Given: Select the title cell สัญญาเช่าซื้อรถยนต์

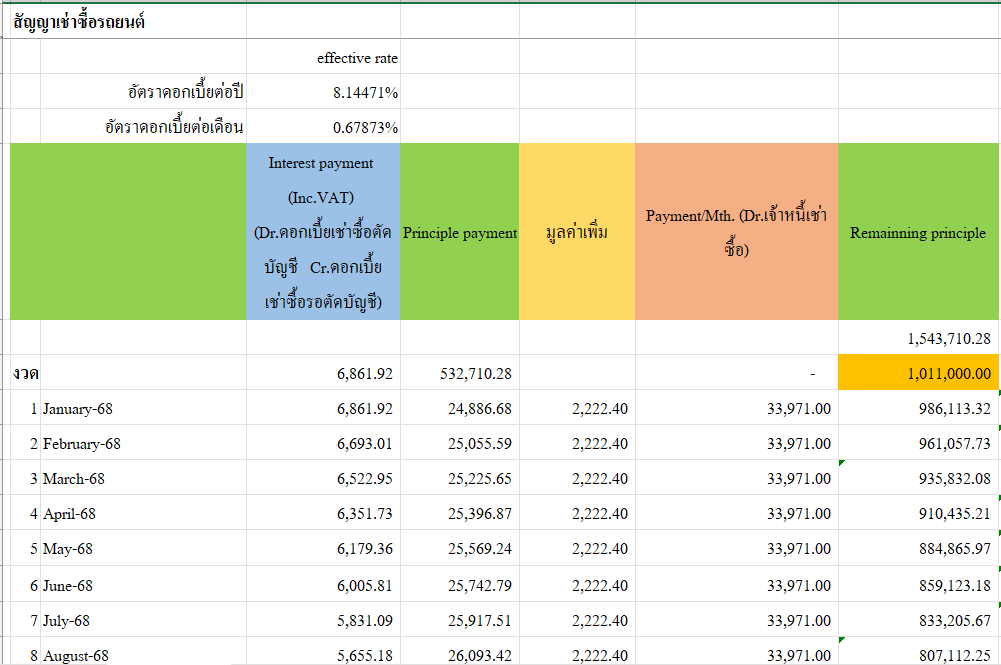Looking at the screenshot, I should 80,22.
